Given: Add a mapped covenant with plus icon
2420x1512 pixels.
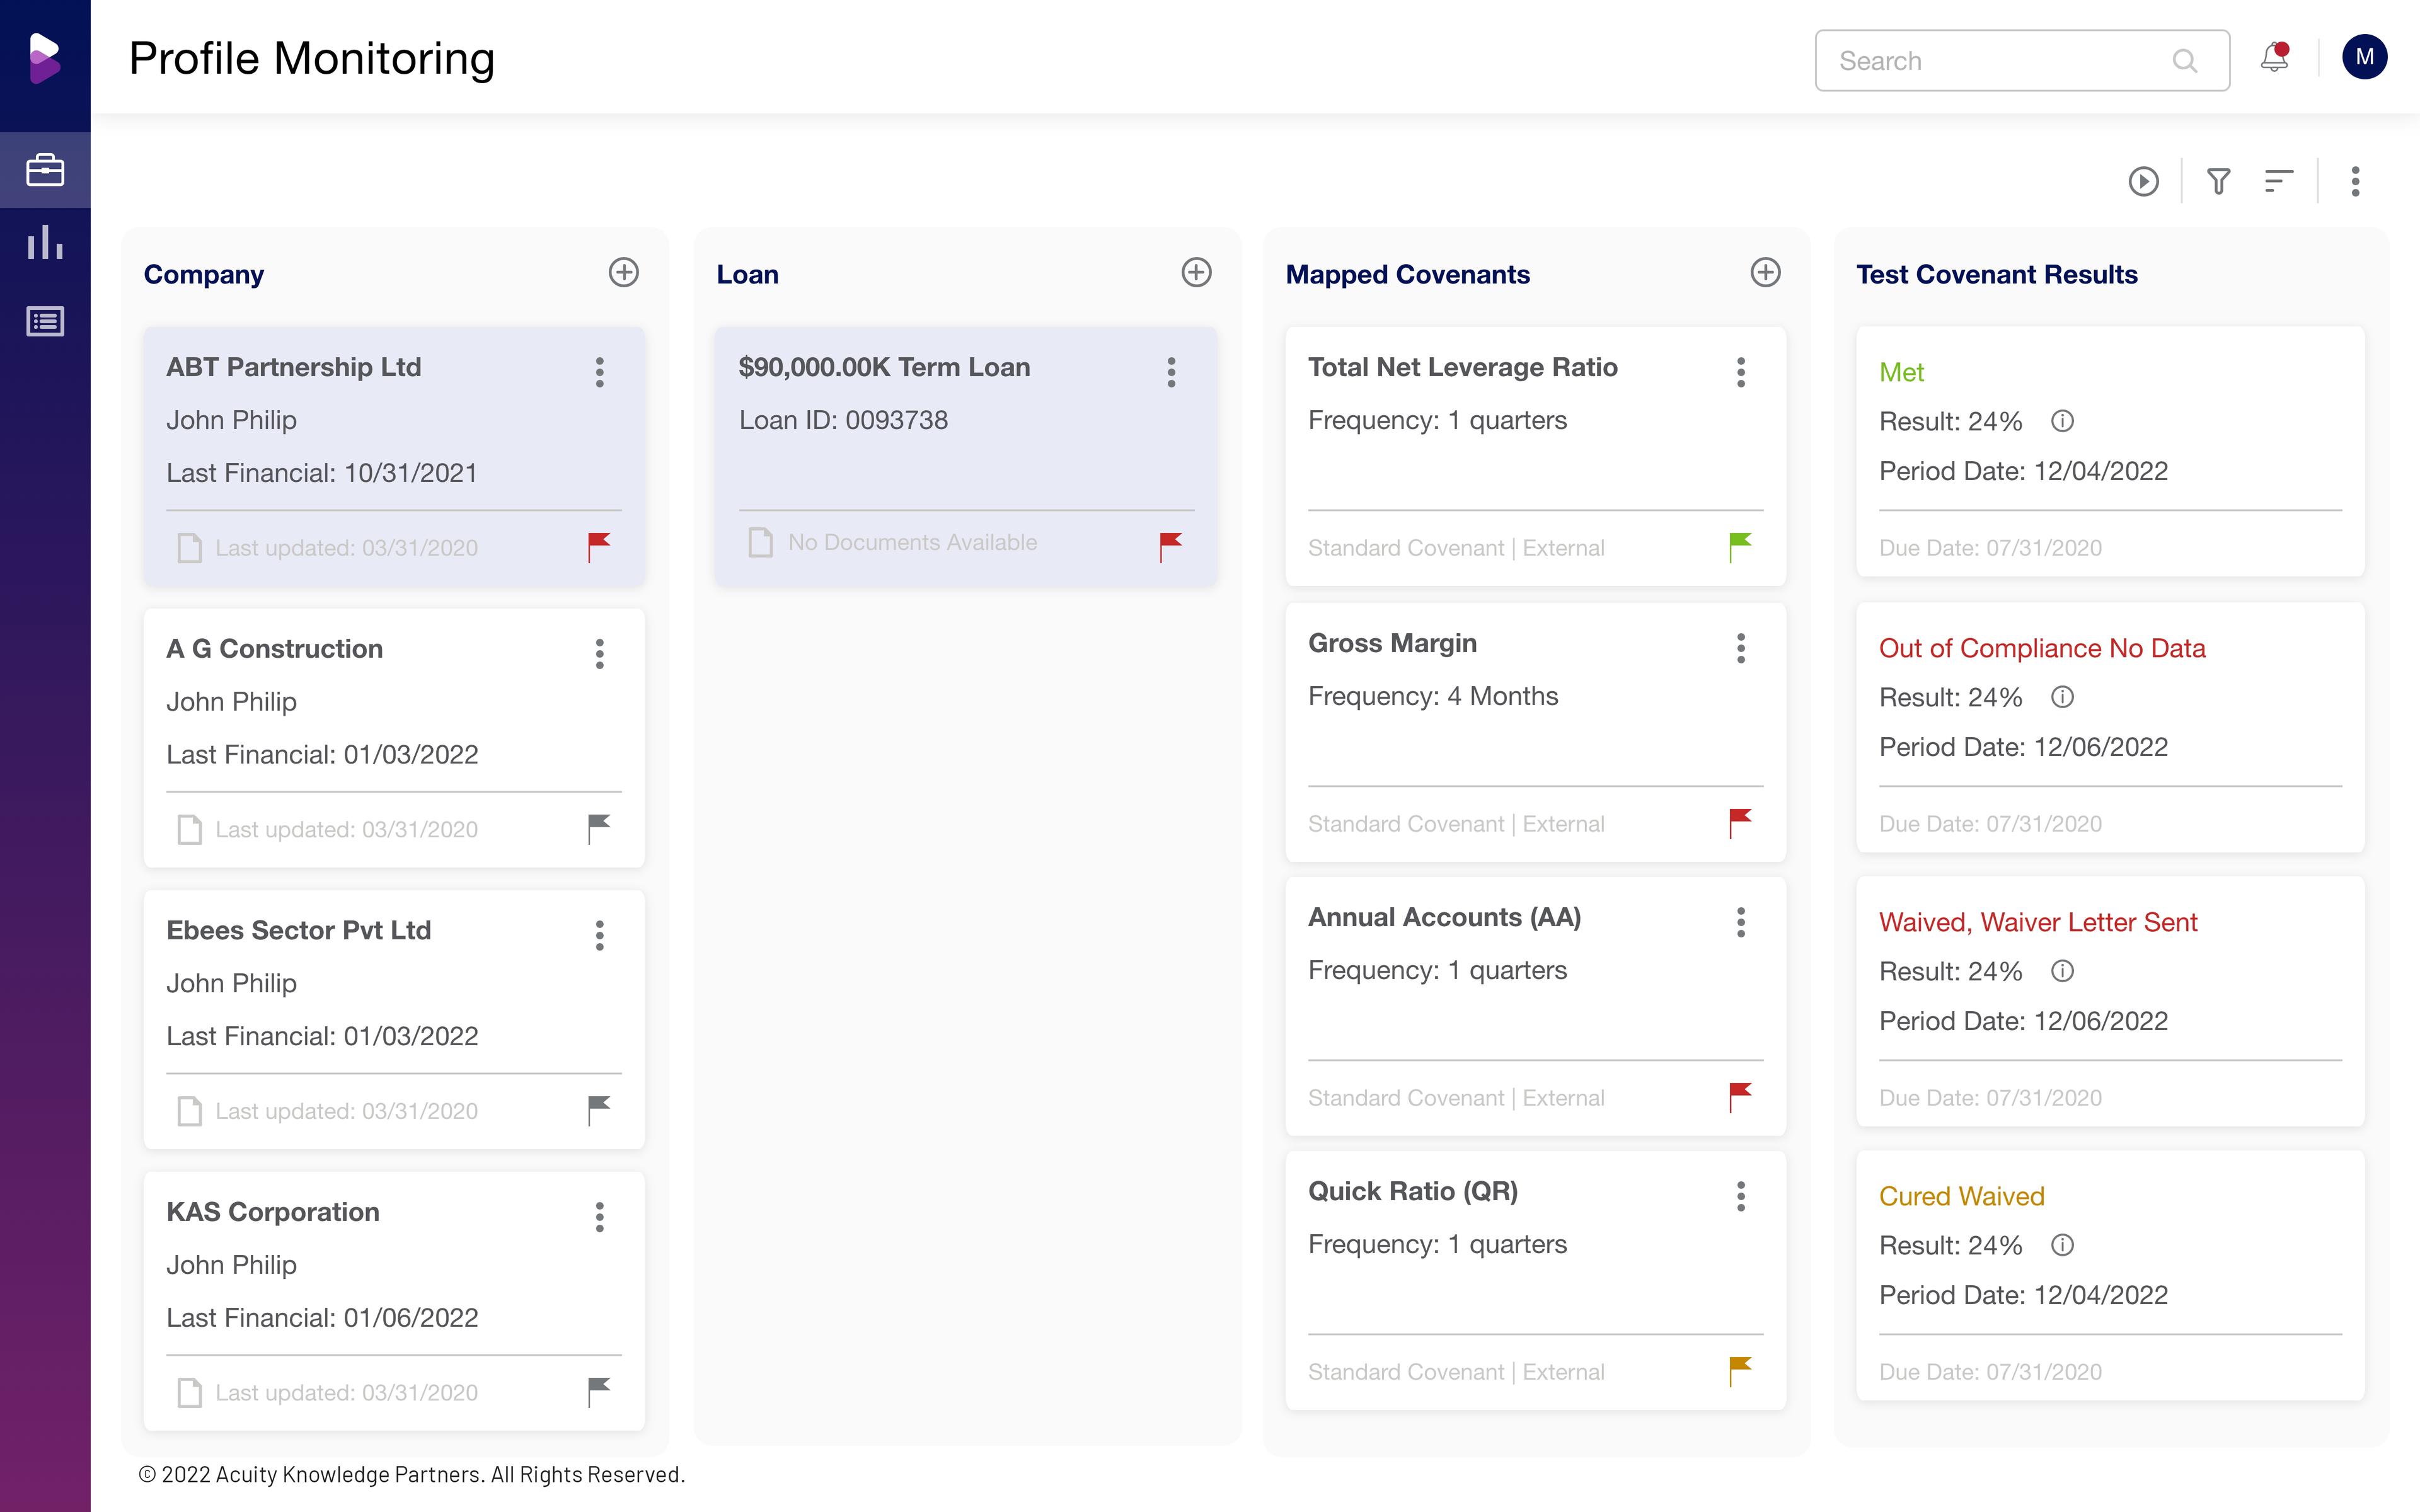Looking at the screenshot, I should pos(1765,273).
